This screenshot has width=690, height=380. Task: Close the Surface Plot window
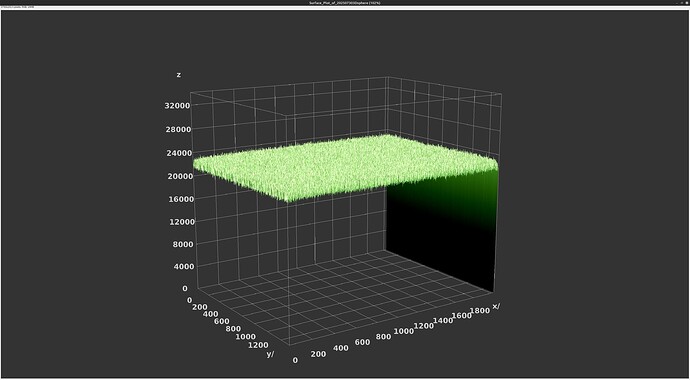click(687, 3)
